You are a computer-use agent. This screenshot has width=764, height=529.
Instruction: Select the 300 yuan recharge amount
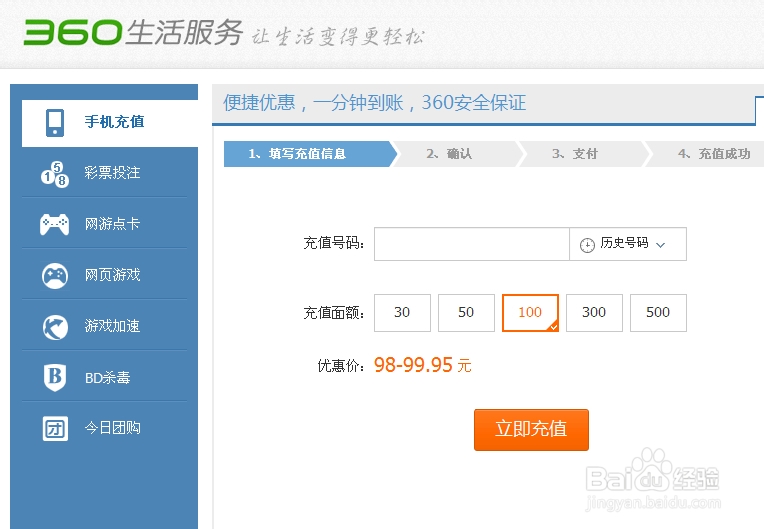tap(594, 313)
